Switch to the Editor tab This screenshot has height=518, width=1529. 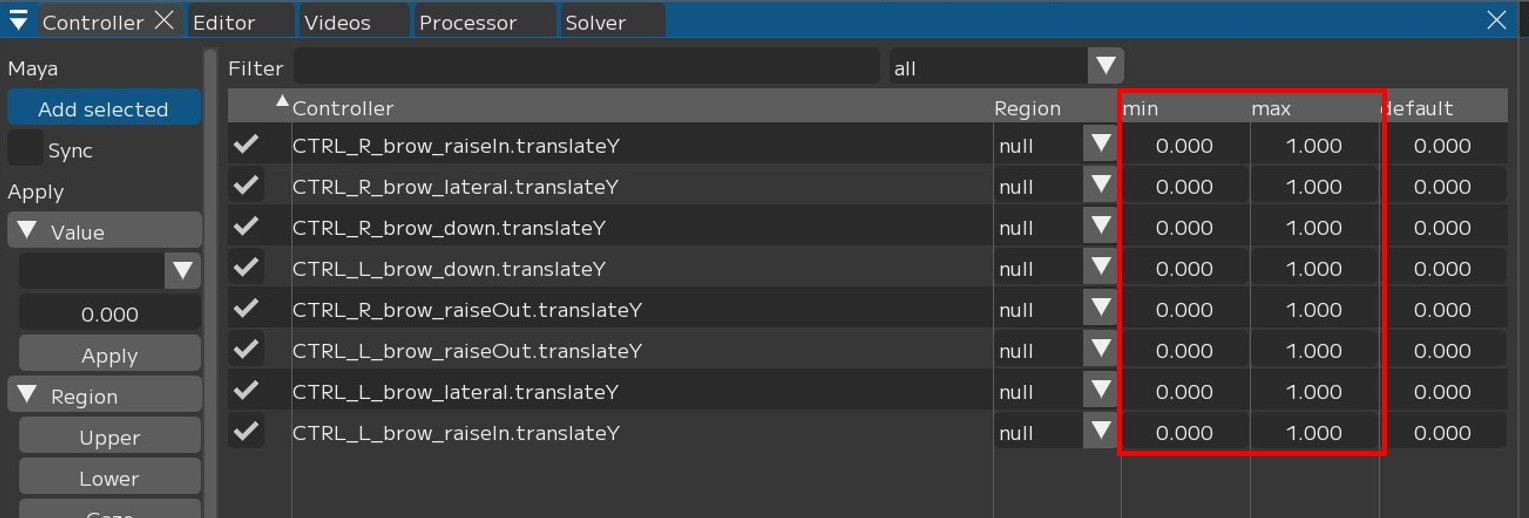coord(224,22)
